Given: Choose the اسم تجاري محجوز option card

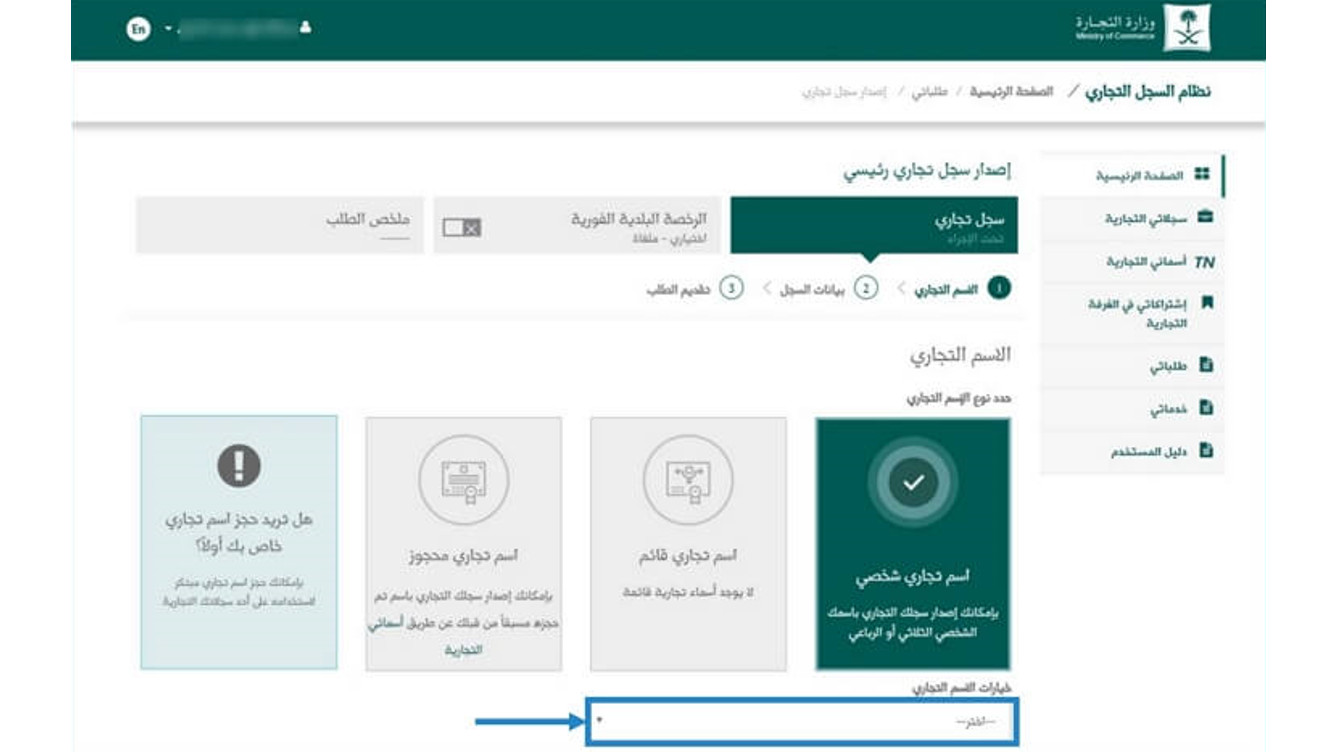Looking at the screenshot, I should point(463,544).
